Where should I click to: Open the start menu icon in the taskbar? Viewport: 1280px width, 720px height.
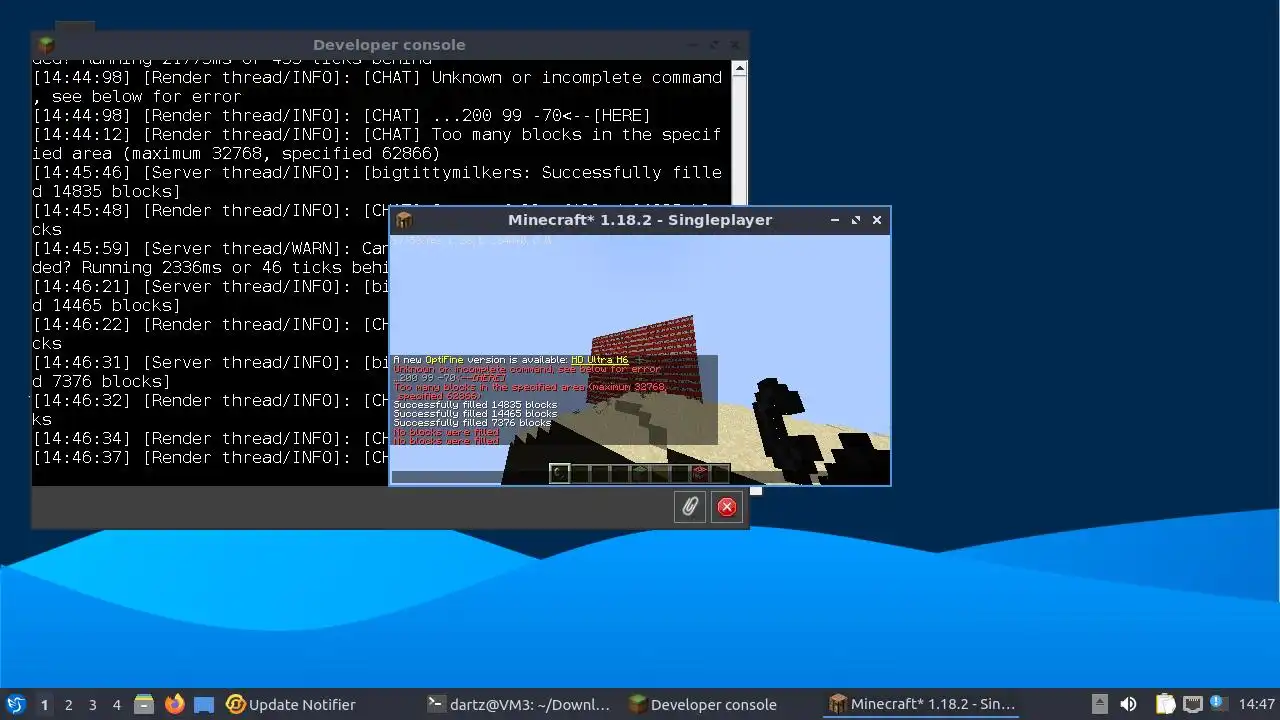[x=15, y=704]
